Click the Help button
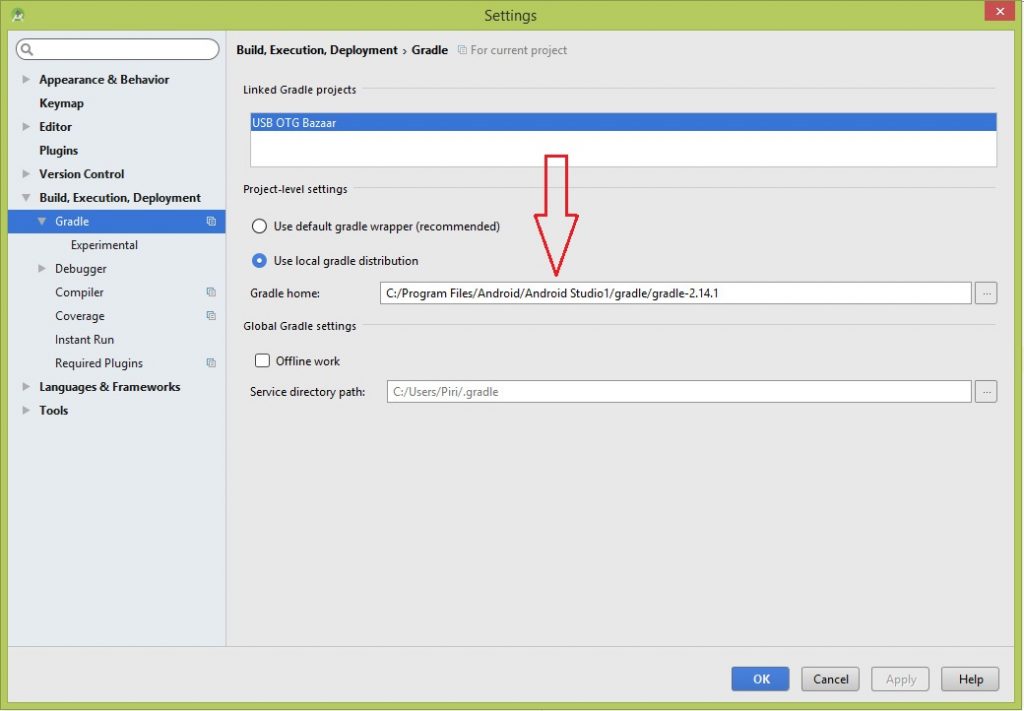 pos(969,678)
